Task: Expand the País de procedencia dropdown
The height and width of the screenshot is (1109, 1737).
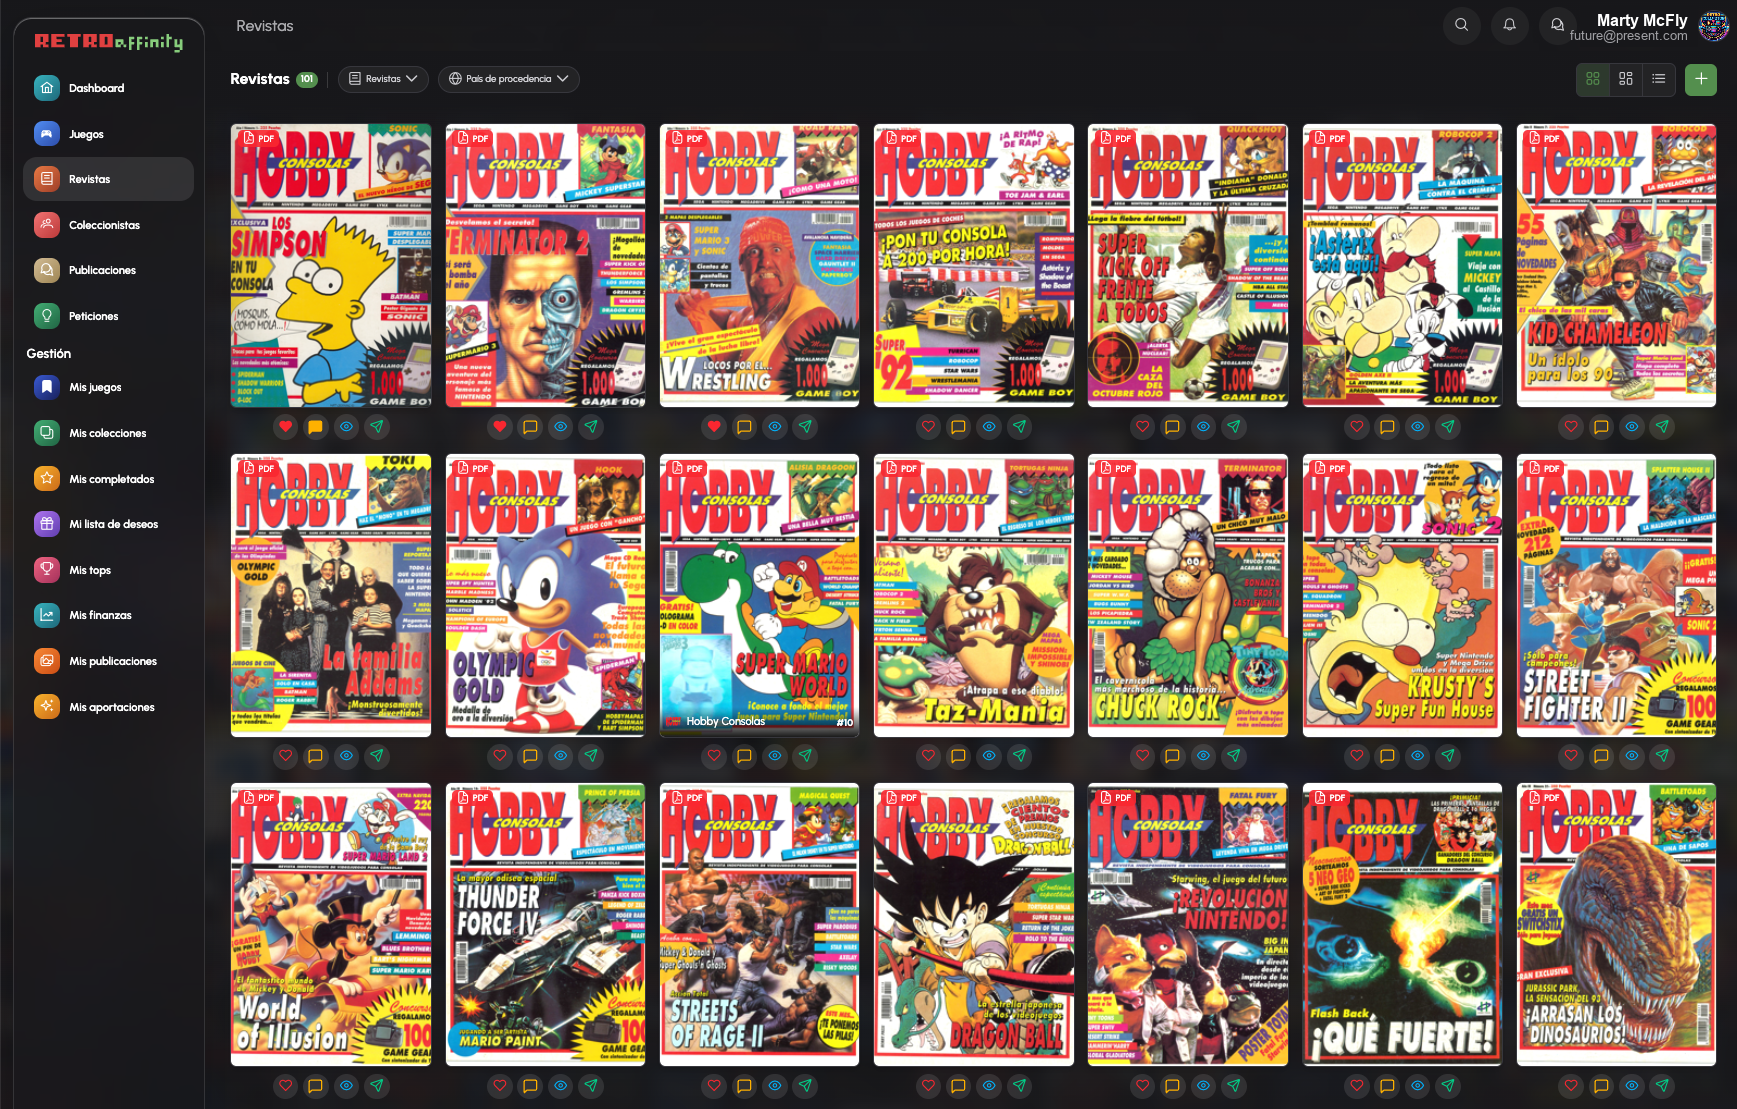Action: point(509,79)
